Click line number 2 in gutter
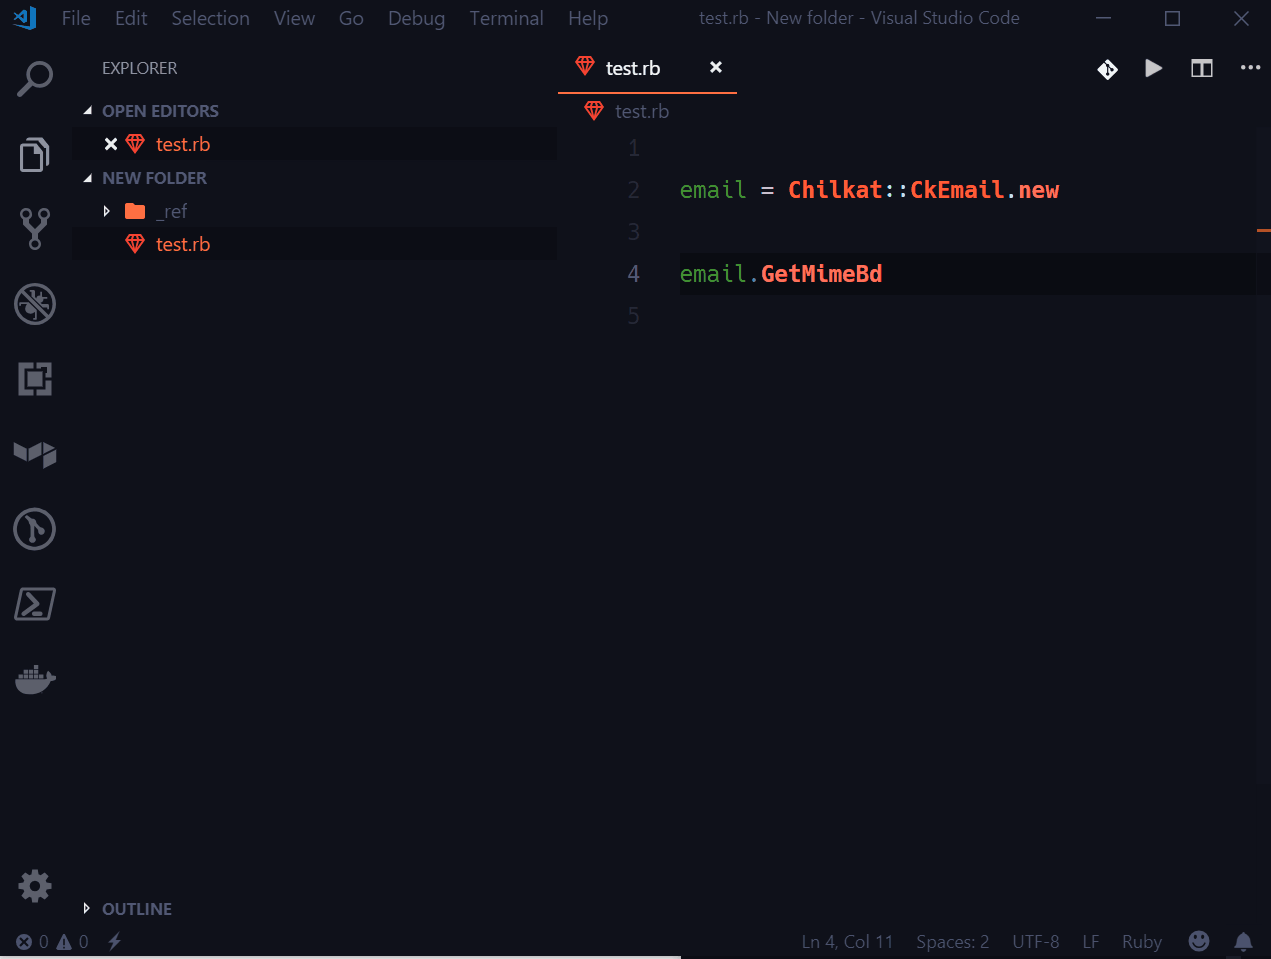Viewport: 1271px width, 959px height. (x=634, y=190)
